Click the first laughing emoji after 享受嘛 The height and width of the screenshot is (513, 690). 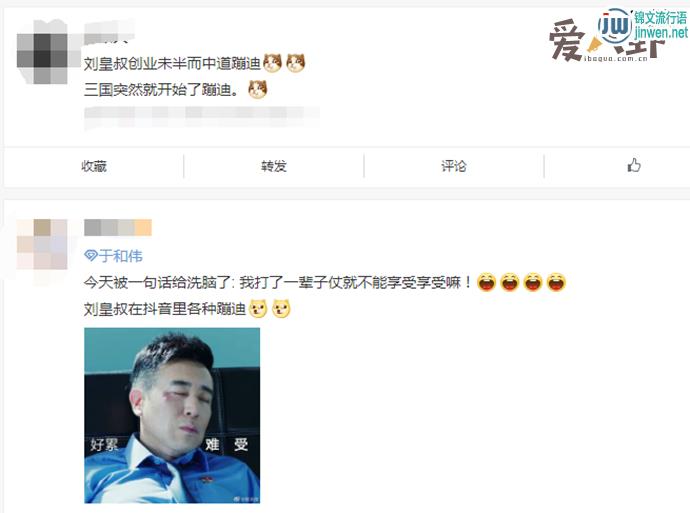pyautogui.click(x=486, y=282)
